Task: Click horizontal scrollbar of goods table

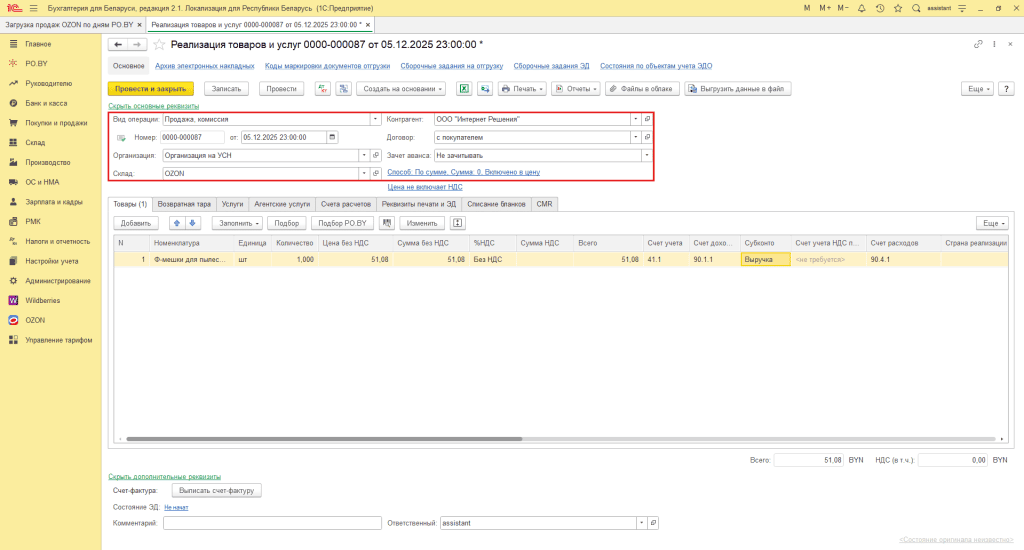Action: tap(324, 439)
